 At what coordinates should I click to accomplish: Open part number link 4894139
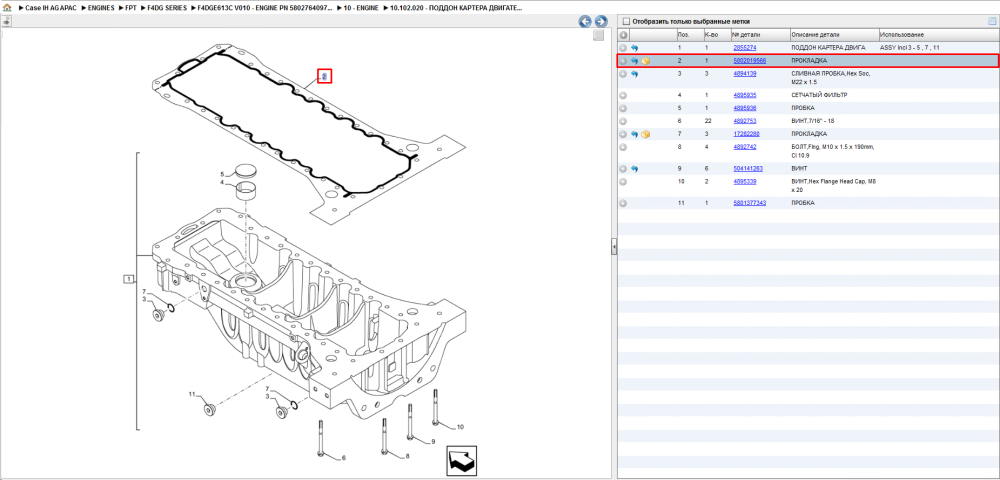point(745,74)
